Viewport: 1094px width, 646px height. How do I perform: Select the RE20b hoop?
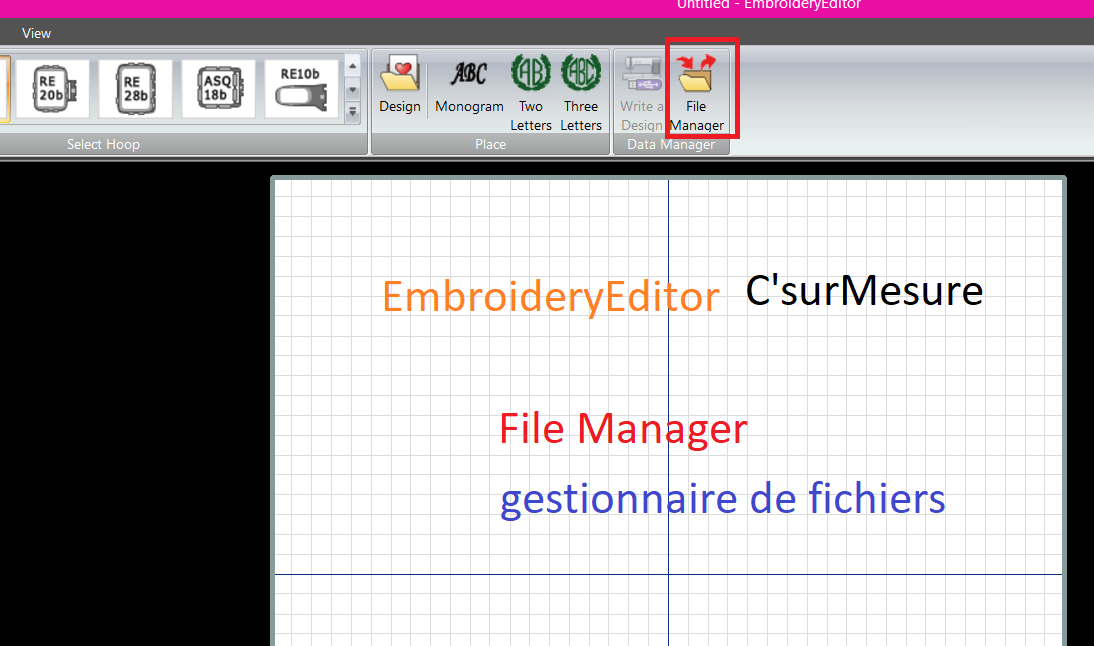(52, 88)
